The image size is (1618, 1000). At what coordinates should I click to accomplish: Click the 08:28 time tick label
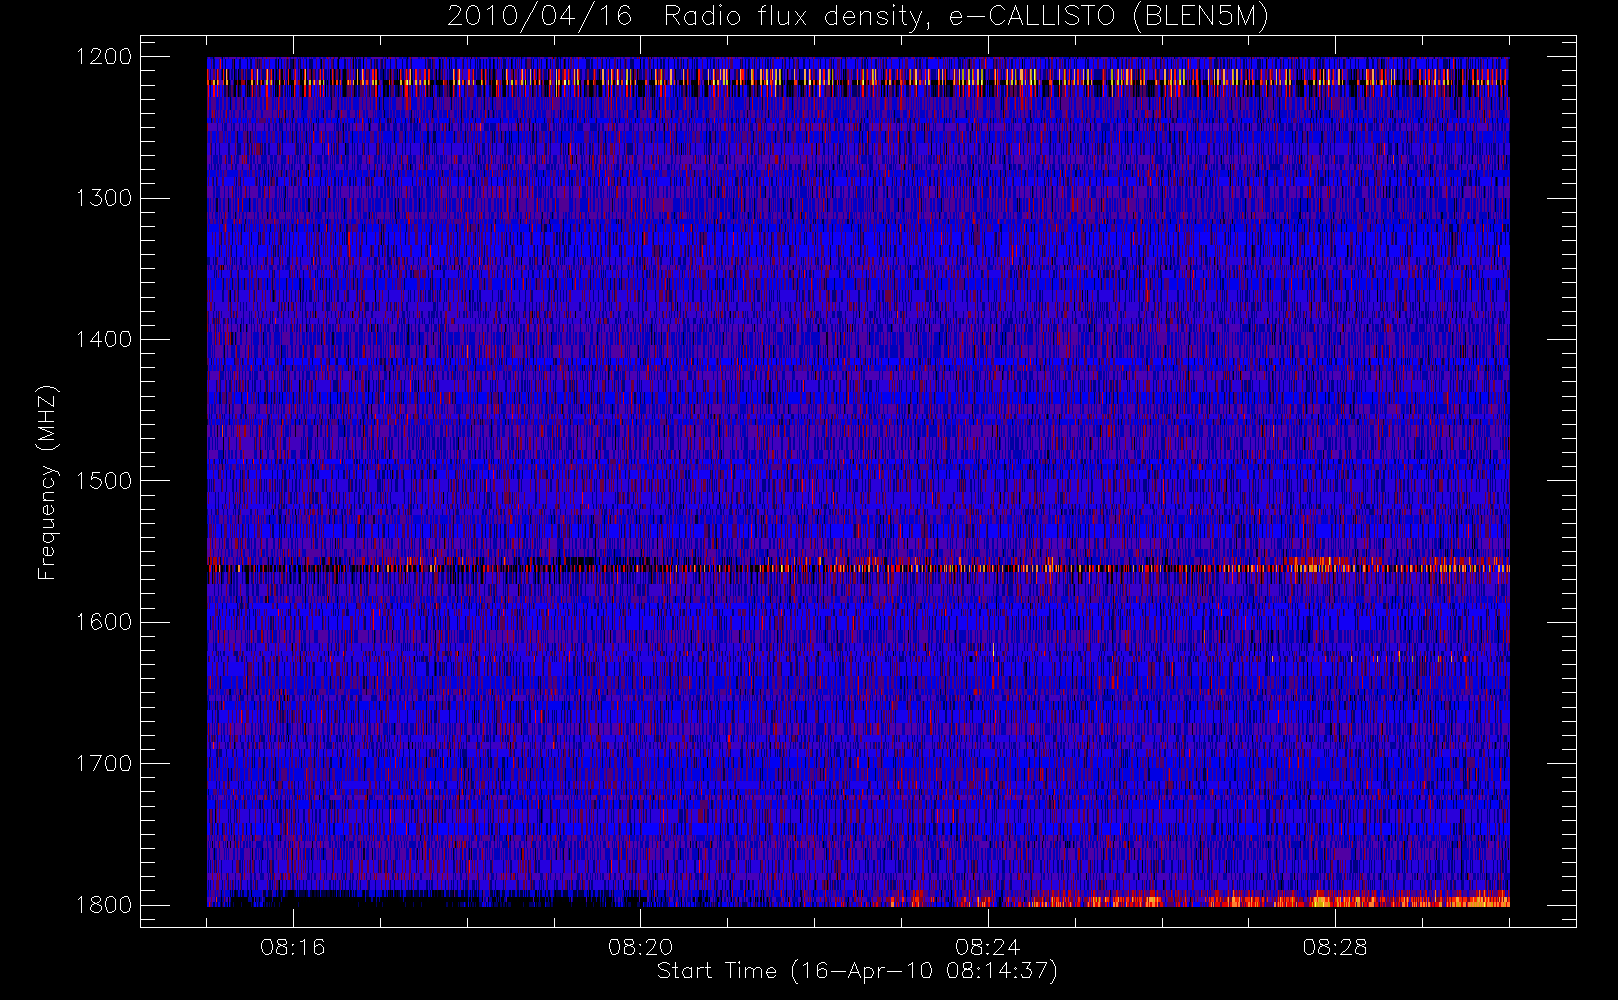point(1335,947)
